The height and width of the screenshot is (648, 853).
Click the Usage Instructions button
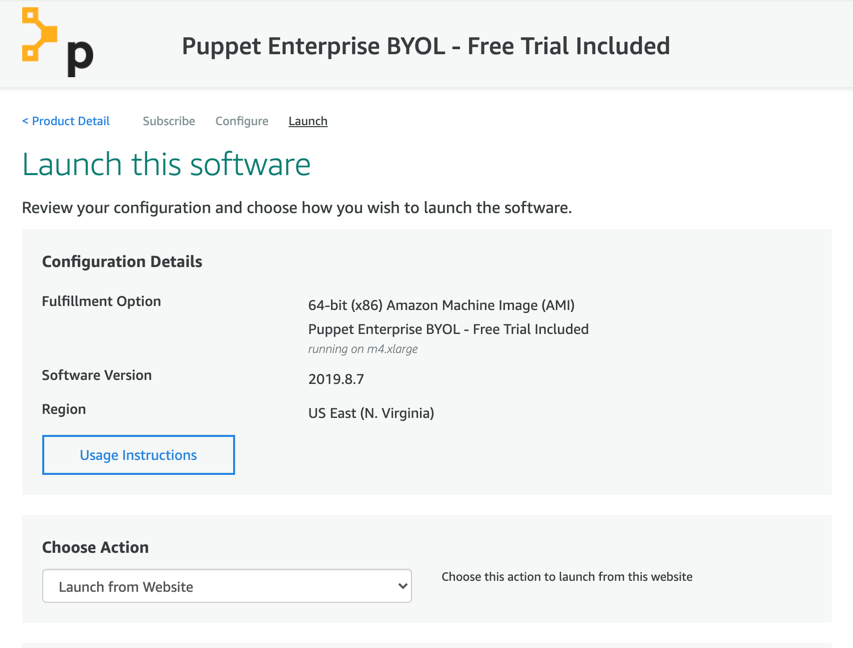tap(139, 455)
